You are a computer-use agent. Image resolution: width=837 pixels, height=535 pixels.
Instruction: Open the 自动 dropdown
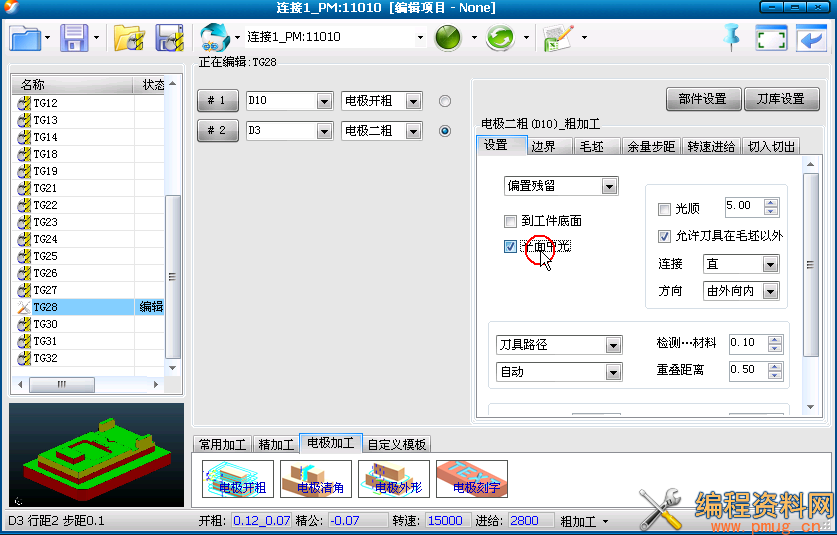(x=613, y=372)
